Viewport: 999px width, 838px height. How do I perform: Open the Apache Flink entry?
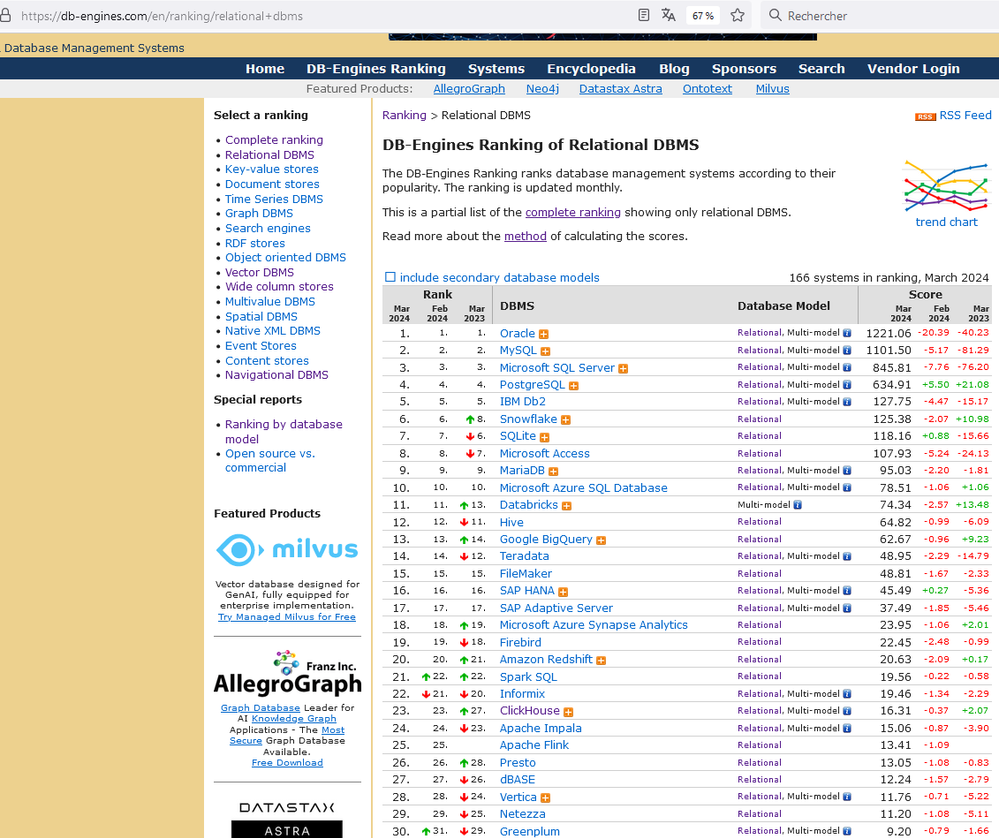pyautogui.click(x=534, y=745)
